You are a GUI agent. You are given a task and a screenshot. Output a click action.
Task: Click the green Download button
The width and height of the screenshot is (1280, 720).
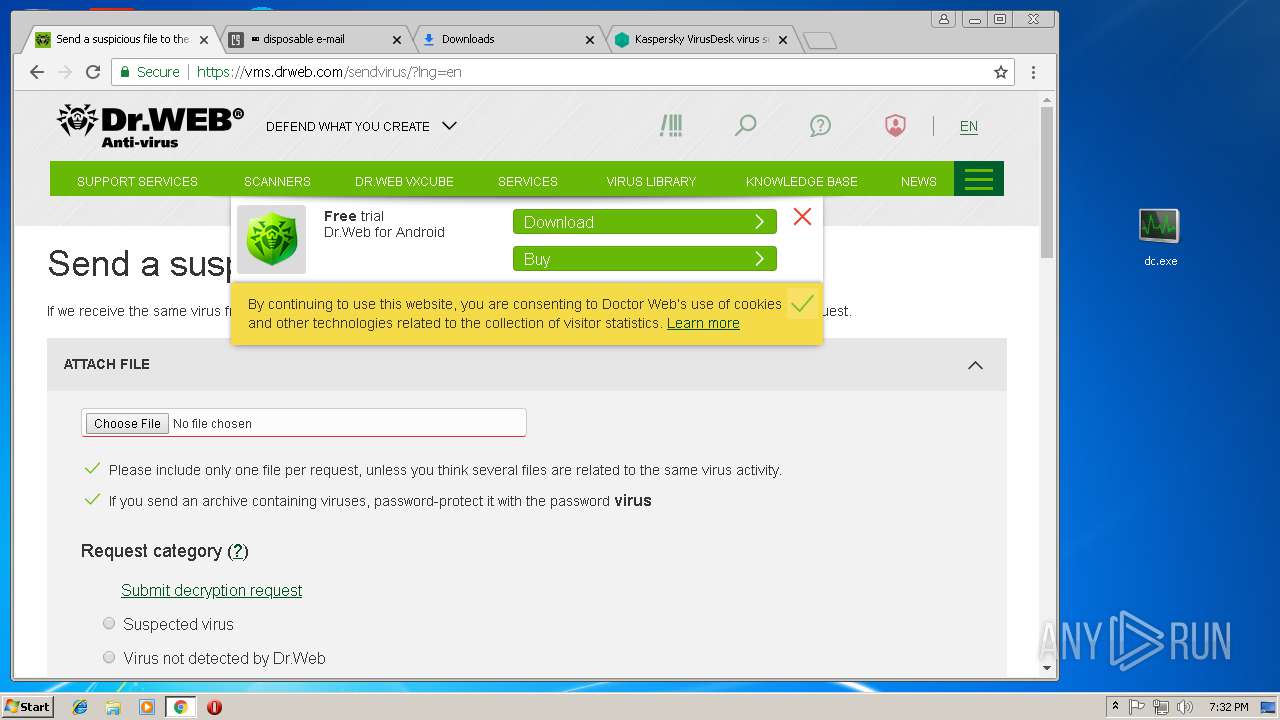click(x=645, y=222)
